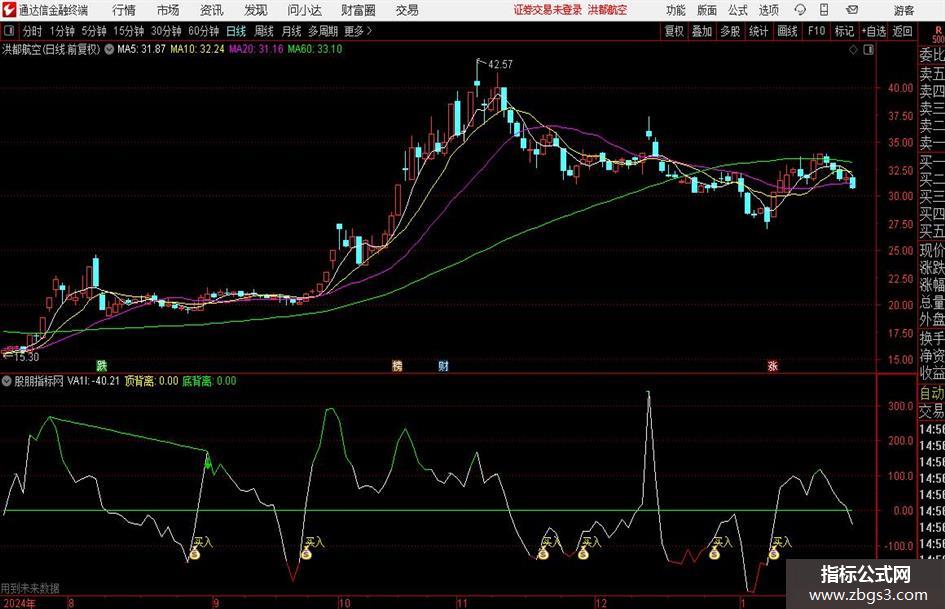
Task: Click the customer service headset icon
Action: [800, 10]
